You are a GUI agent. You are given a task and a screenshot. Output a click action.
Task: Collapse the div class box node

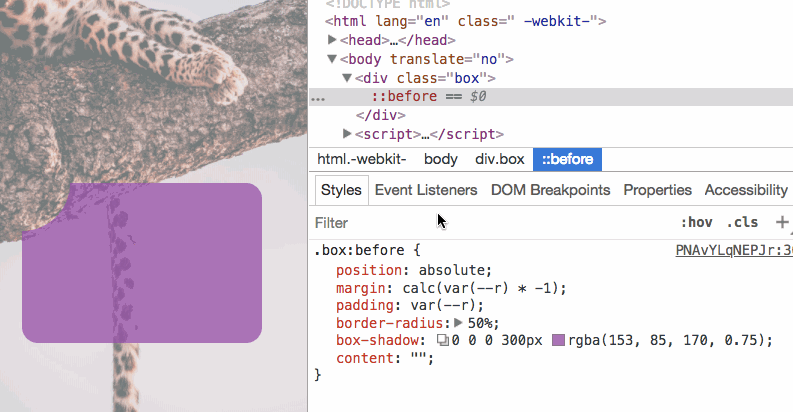347,78
